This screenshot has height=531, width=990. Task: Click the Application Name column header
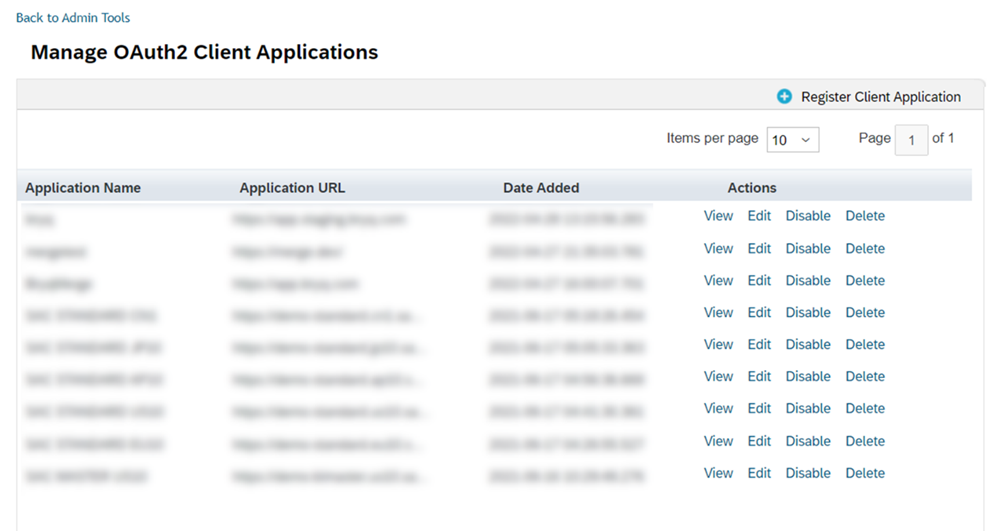[x=83, y=188]
